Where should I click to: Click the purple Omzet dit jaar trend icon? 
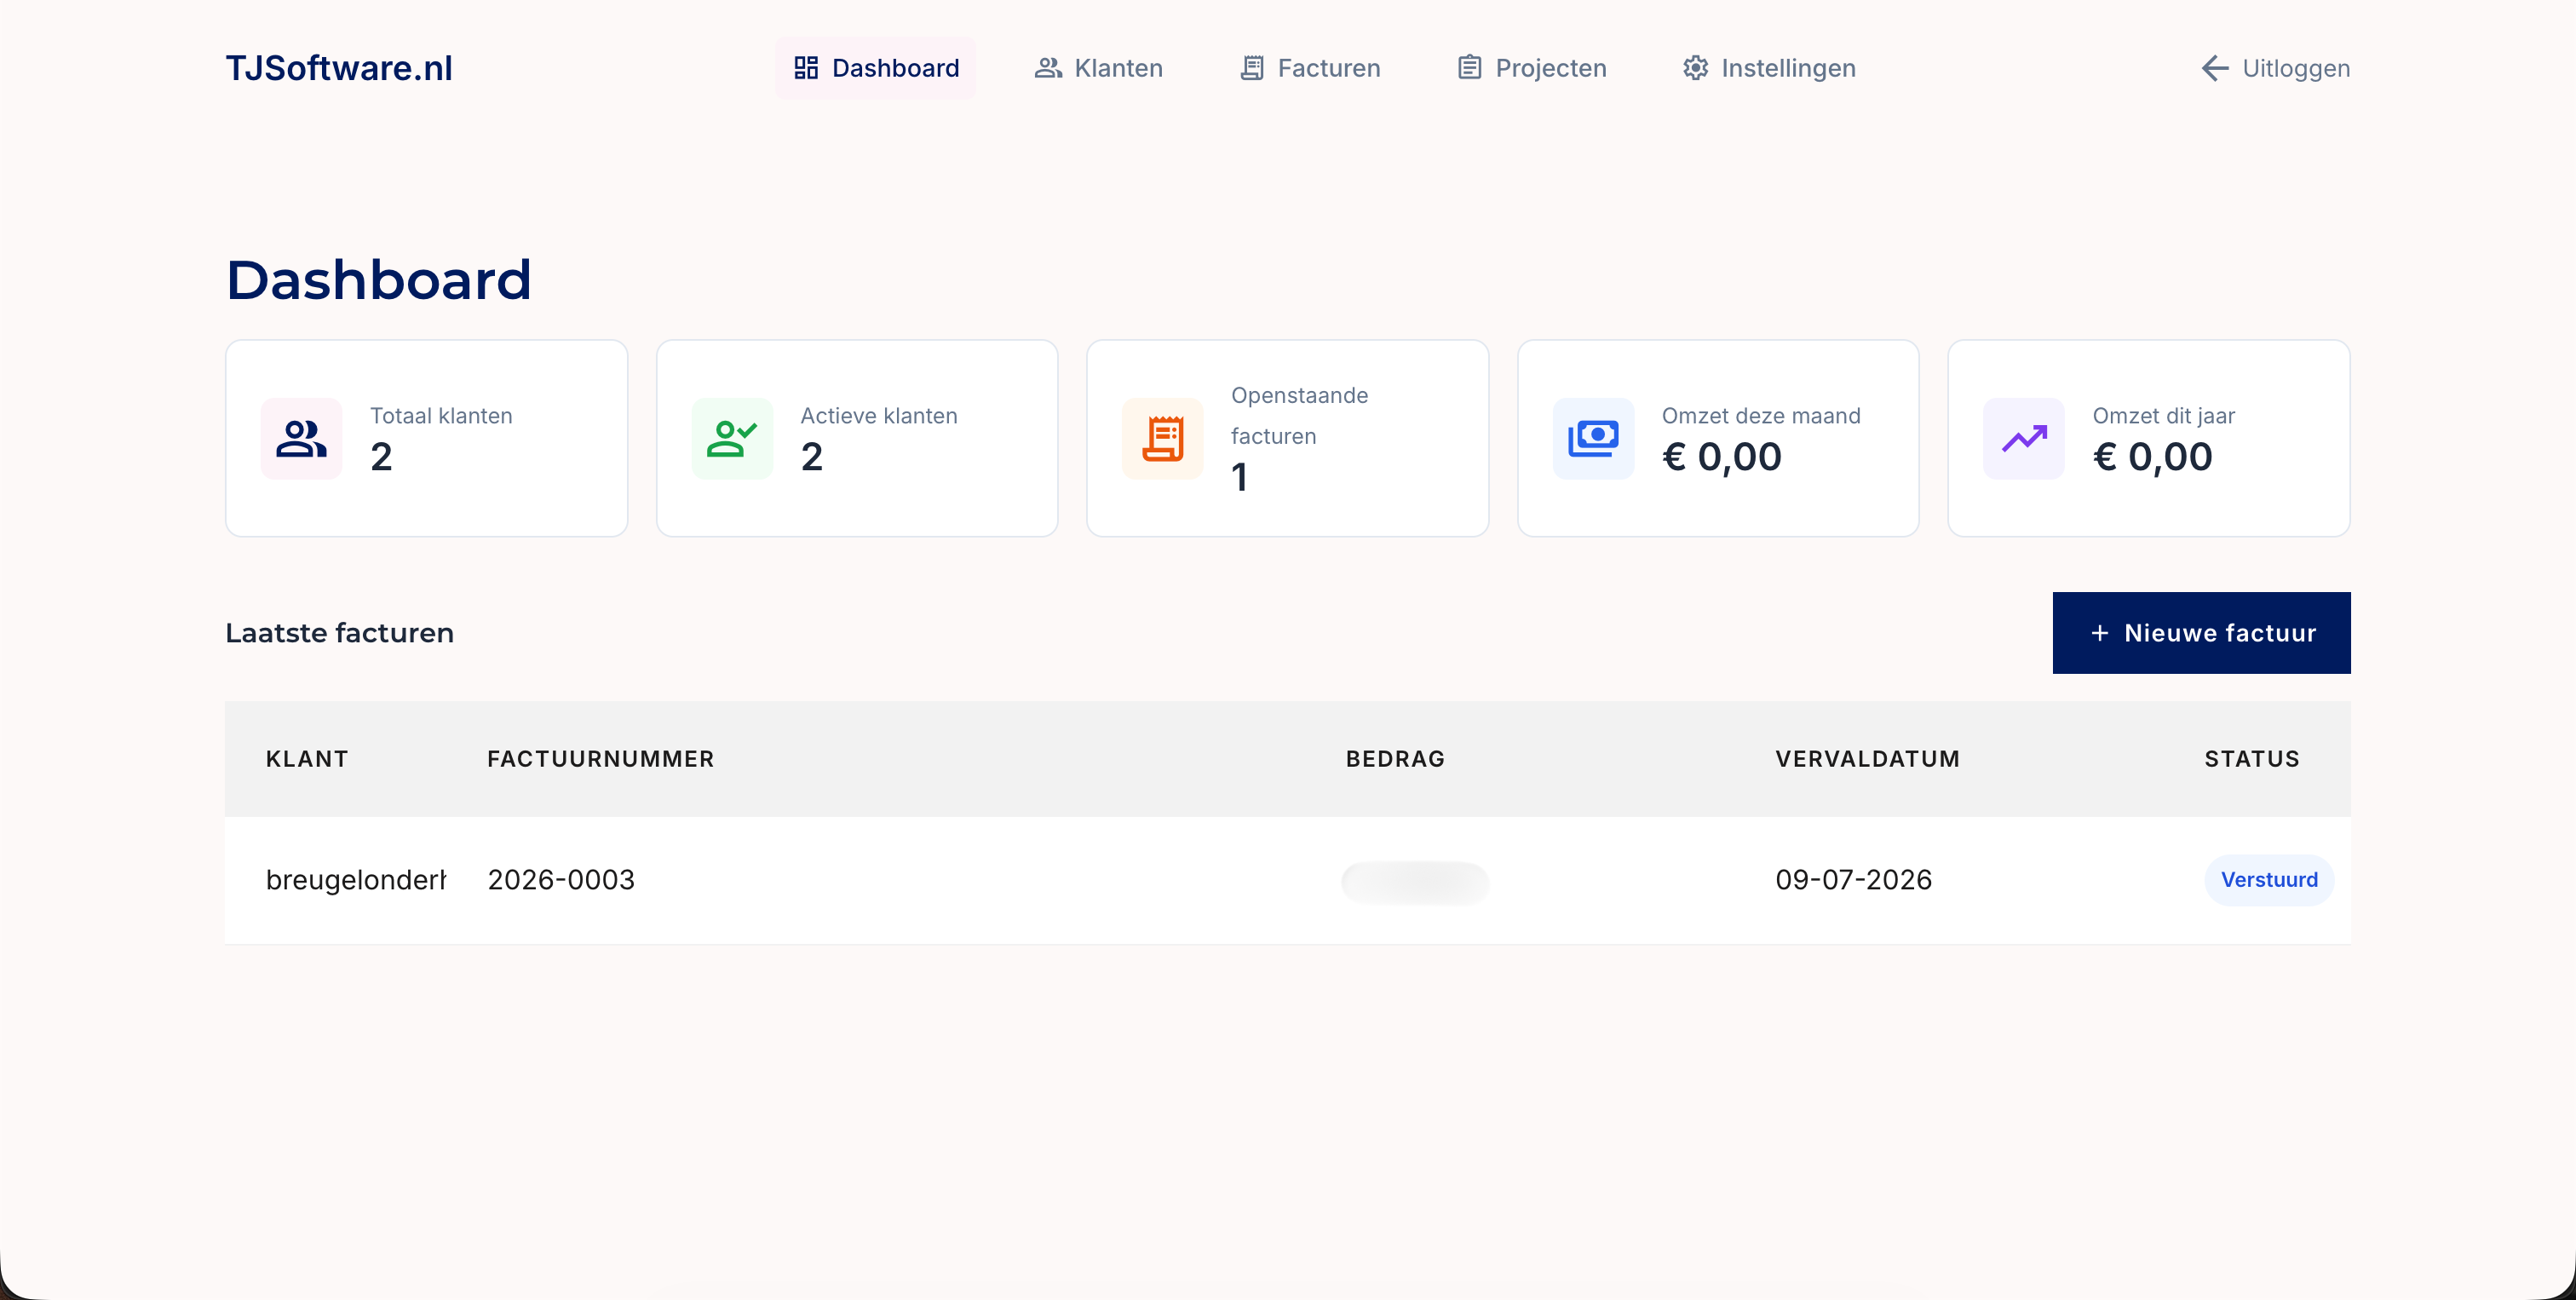pyautogui.click(x=2024, y=438)
